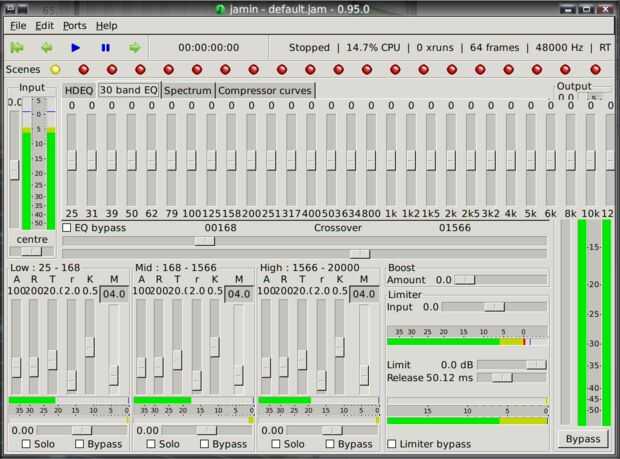The image size is (620, 459).
Task: Check Solo on the High band
Action: point(277,444)
